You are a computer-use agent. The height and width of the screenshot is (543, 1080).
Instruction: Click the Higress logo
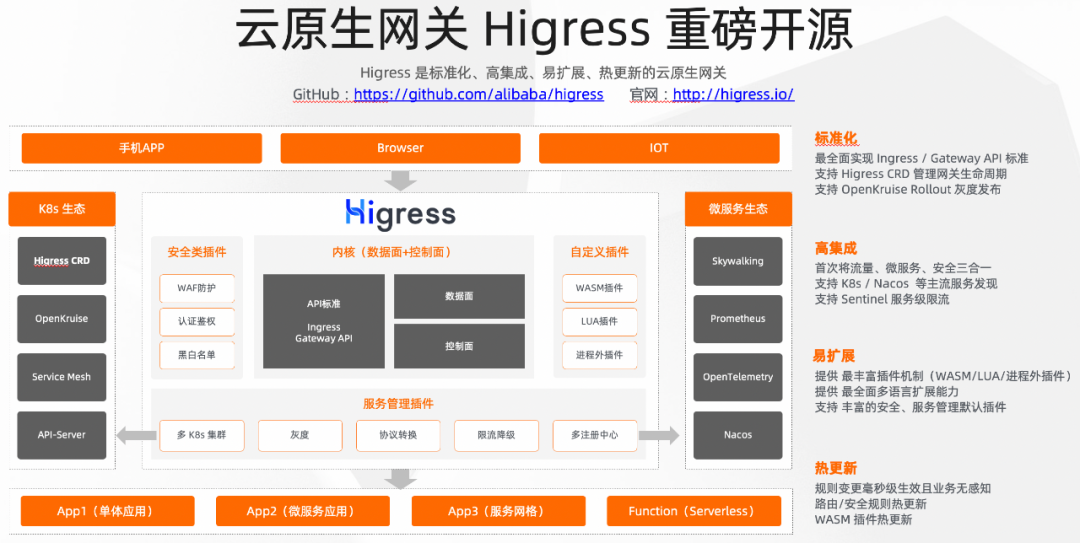tap(400, 214)
